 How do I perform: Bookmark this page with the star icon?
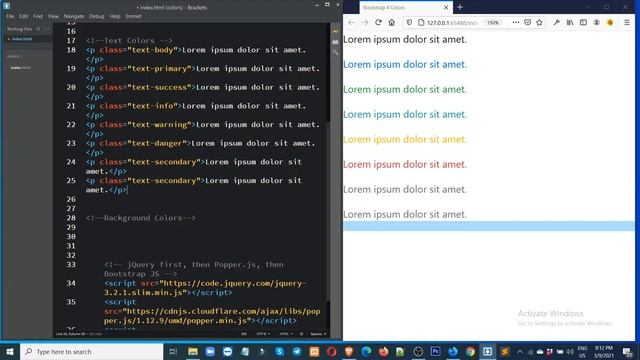click(x=539, y=22)
